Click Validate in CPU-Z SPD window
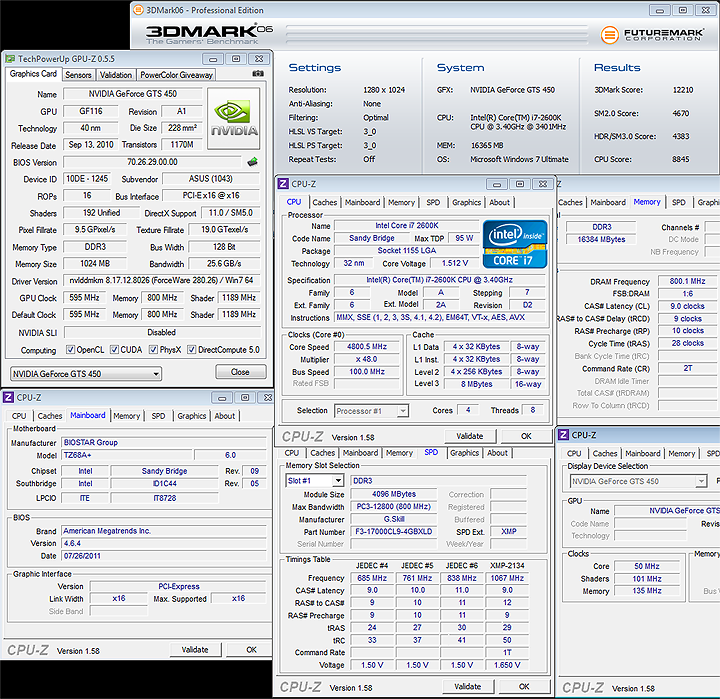The width and height of the screenshot is (720, 699). click(x=468, y=686)
